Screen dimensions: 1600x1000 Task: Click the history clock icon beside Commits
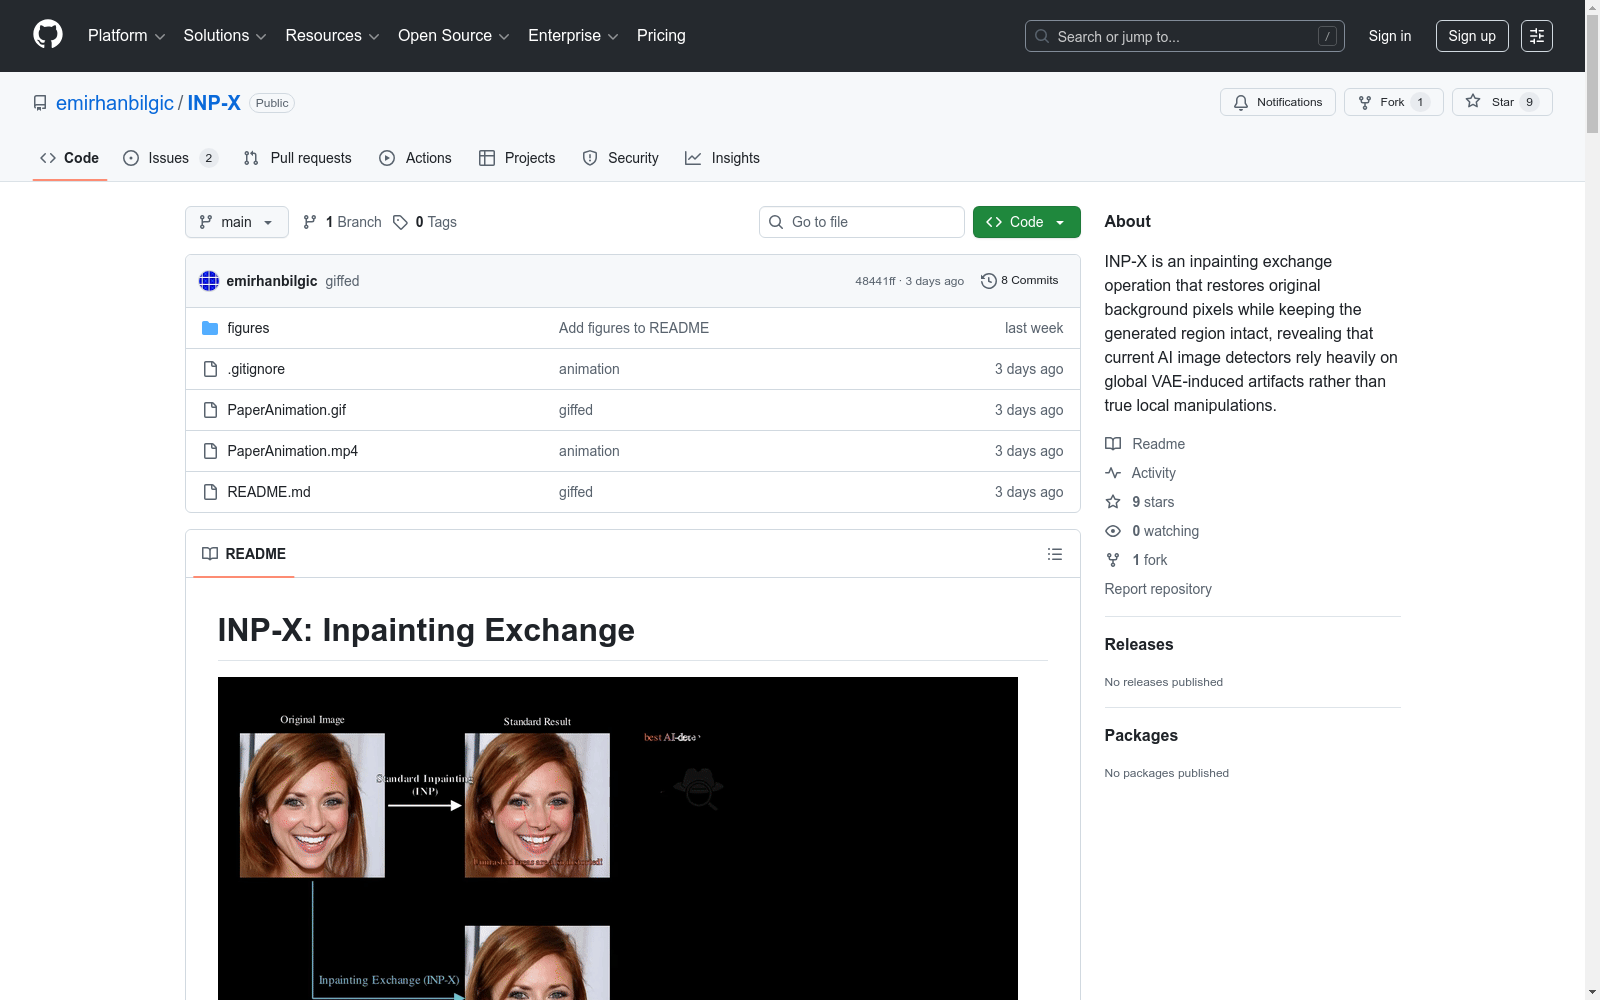[989, 281]
